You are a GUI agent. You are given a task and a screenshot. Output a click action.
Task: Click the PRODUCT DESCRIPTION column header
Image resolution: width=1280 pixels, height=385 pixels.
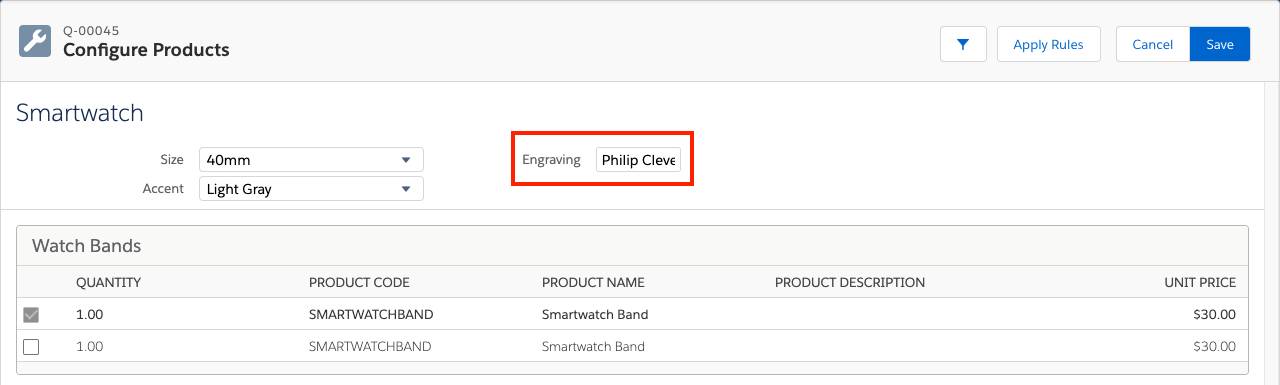coord(850,282)
